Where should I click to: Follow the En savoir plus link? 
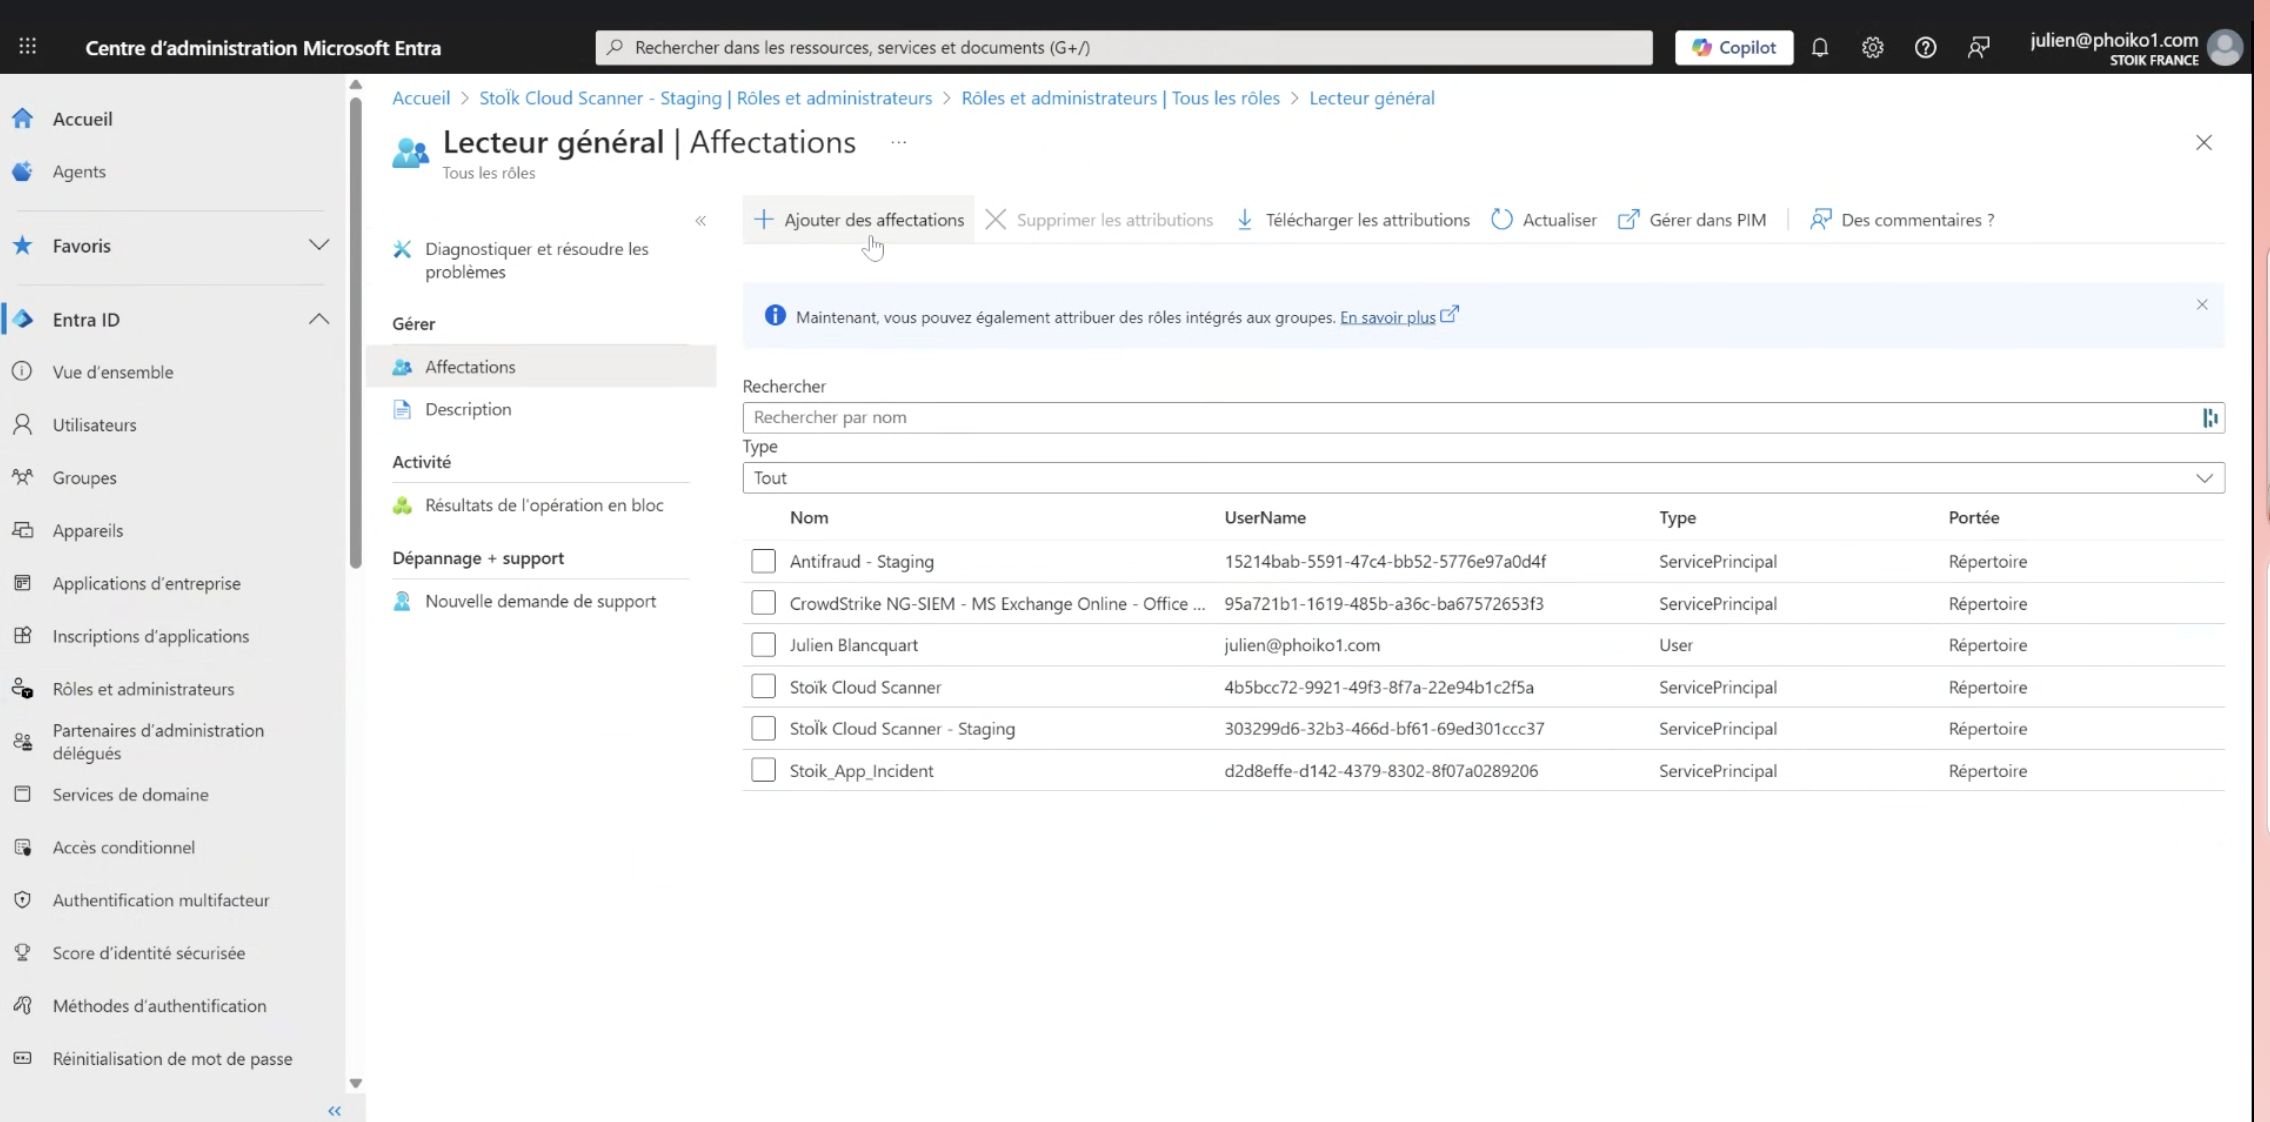(x=1387, y=317)
